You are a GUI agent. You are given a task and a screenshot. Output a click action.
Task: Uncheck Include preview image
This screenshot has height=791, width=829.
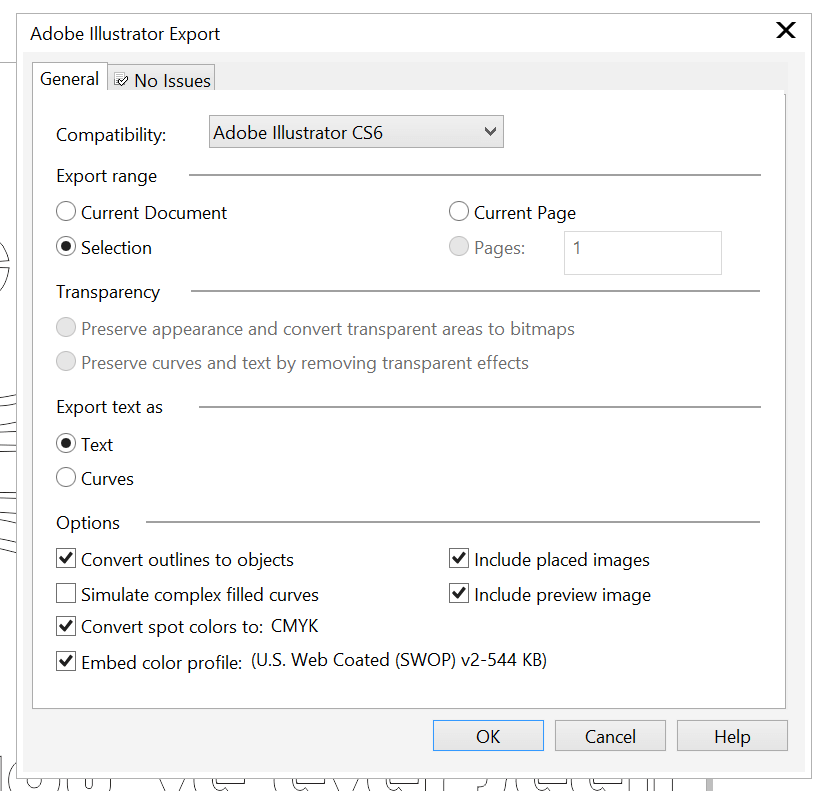tap(458, 593)
